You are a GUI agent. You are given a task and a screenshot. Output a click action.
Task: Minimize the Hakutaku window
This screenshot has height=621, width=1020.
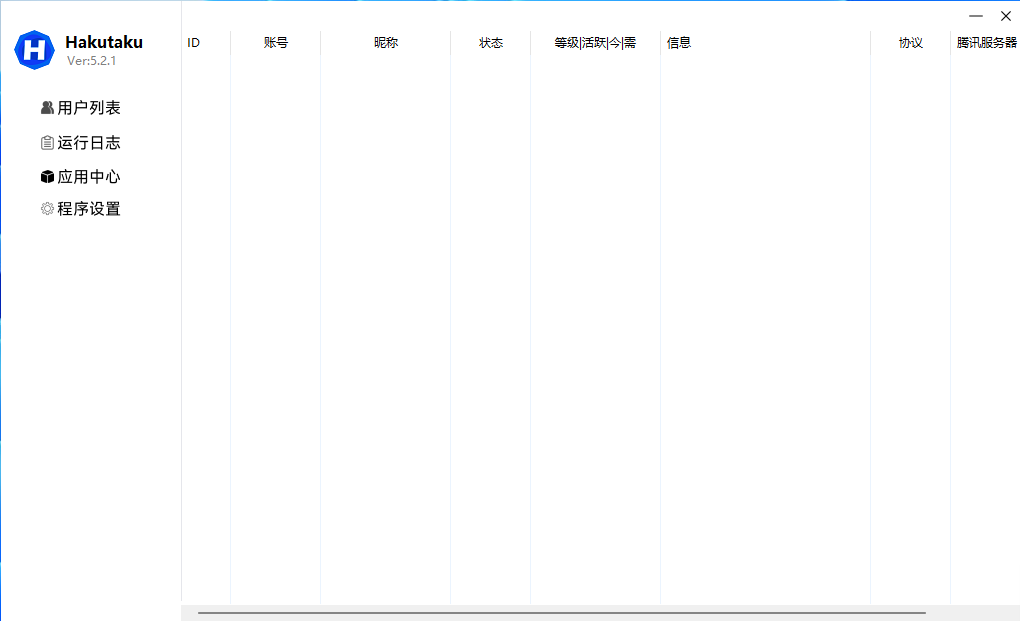pos(976,16)
